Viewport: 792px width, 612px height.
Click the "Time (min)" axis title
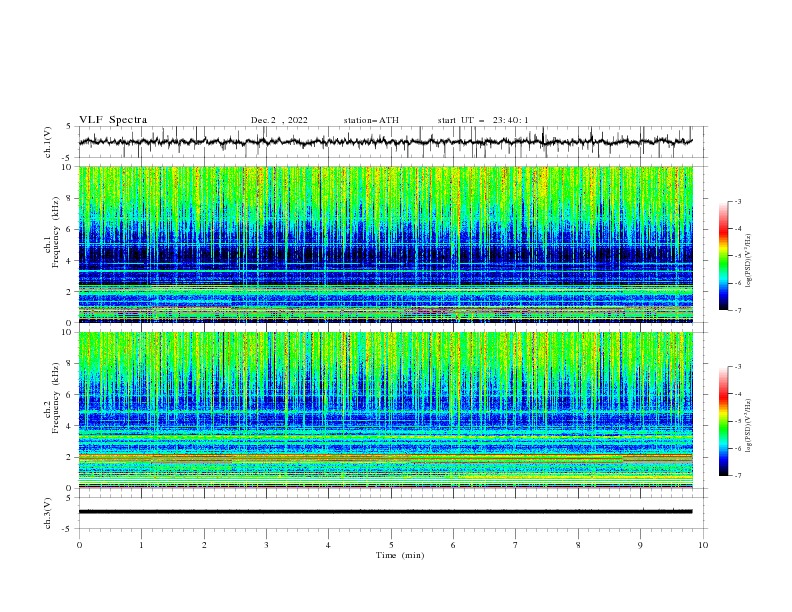click(x=400, y=555)
